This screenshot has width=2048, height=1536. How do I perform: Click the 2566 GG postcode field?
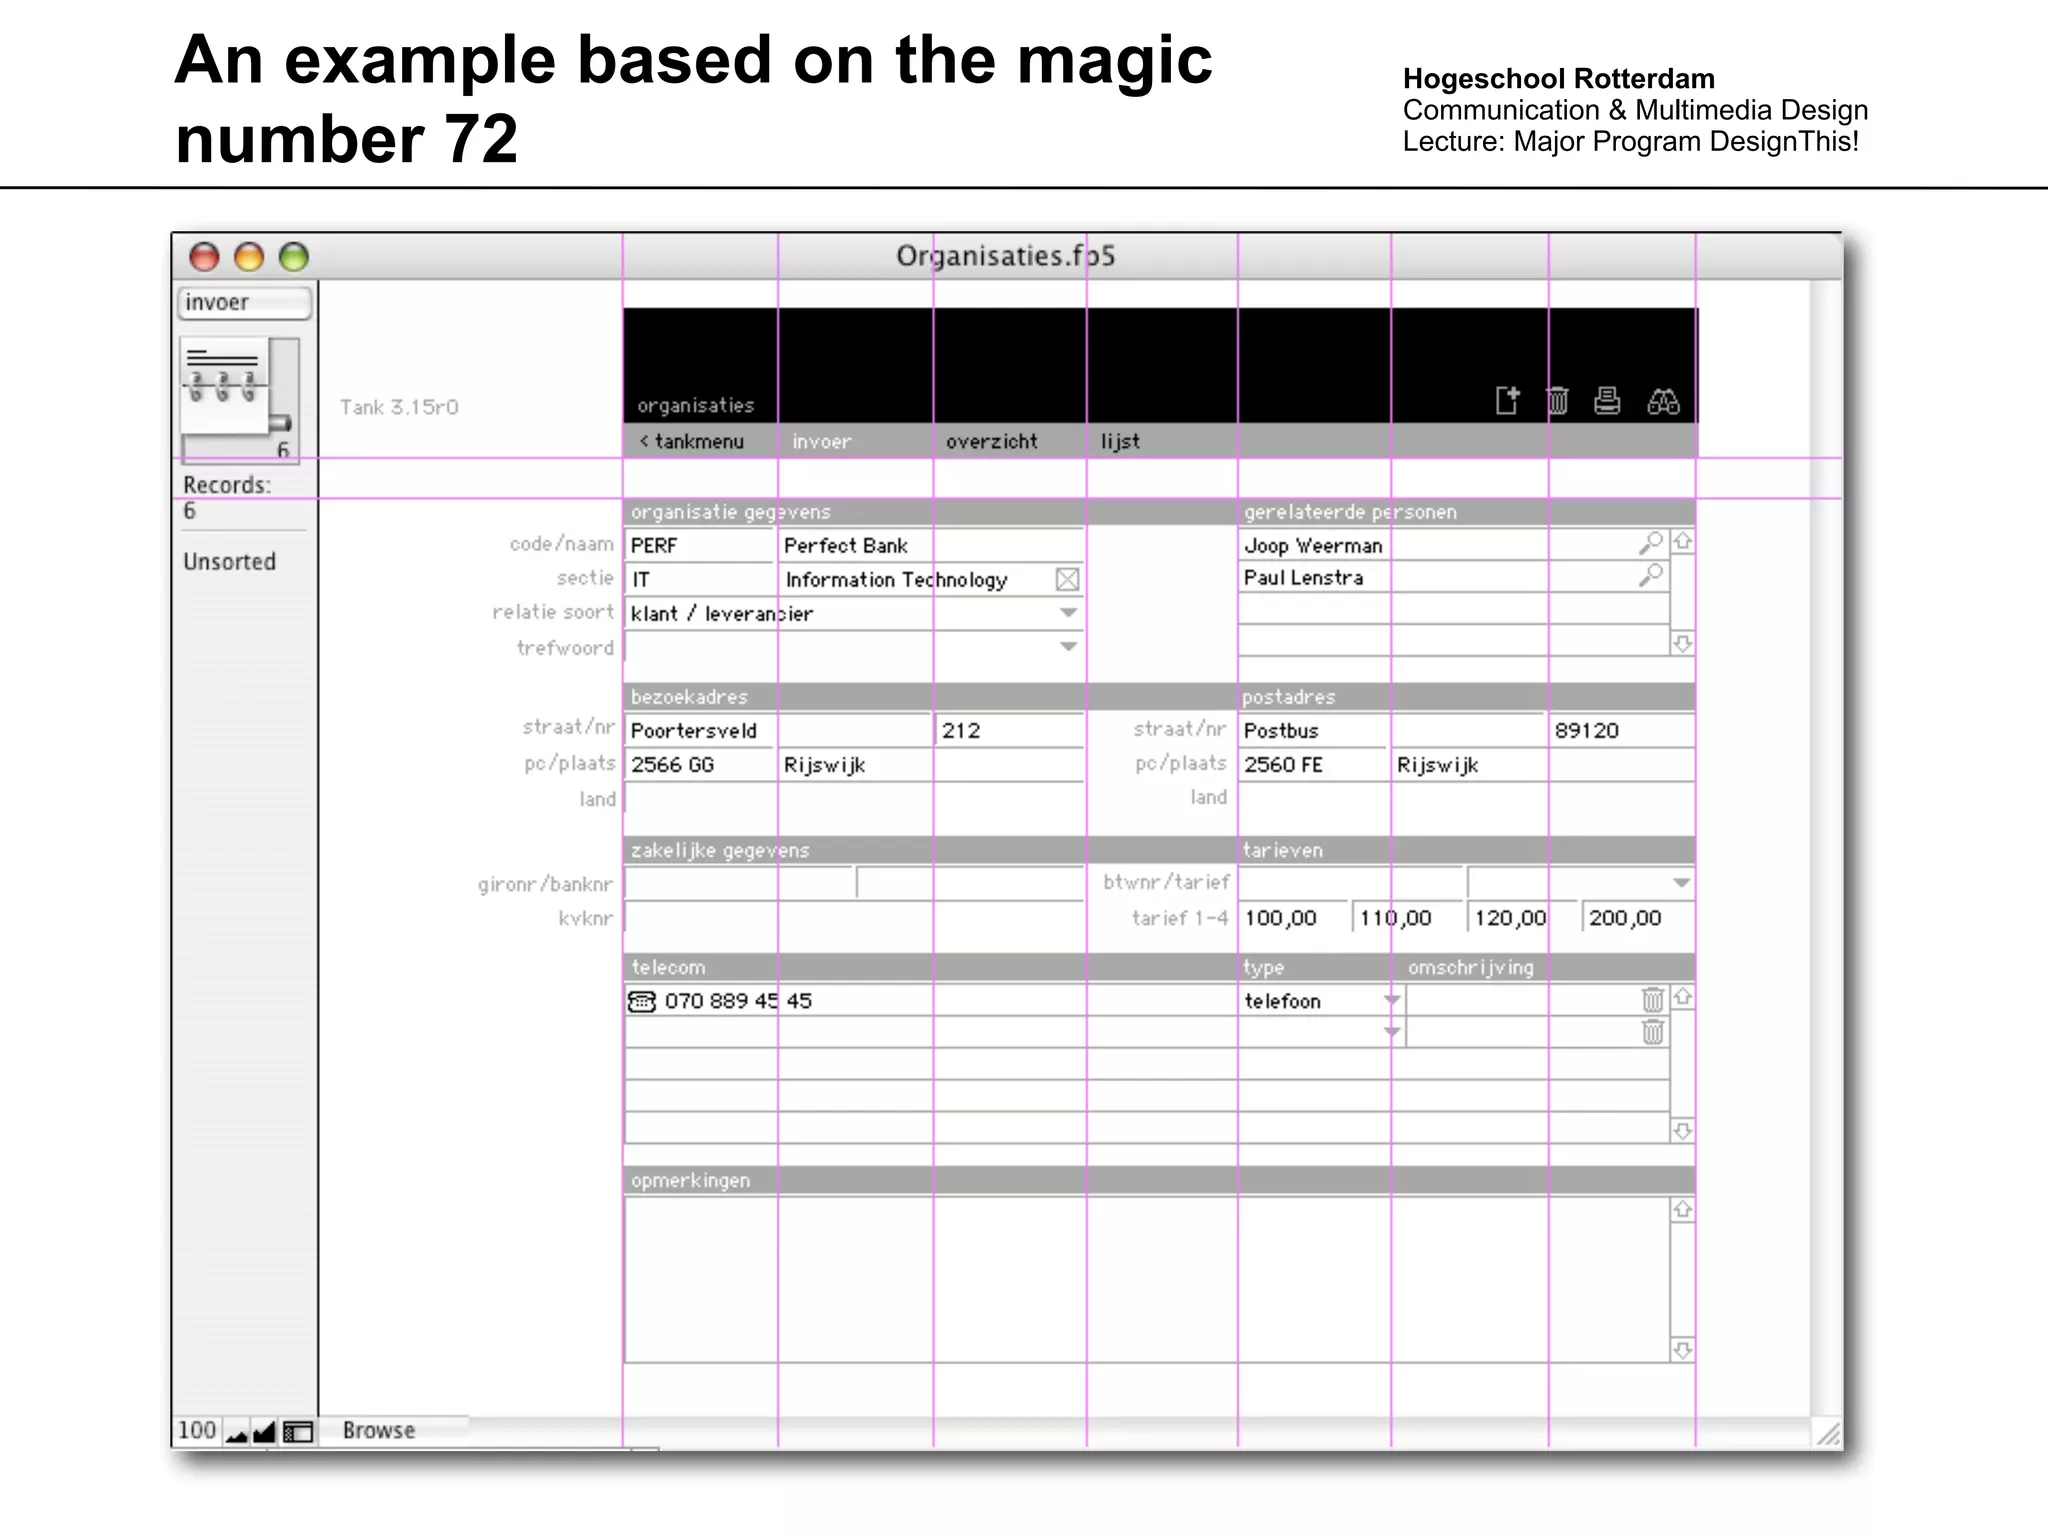tap(700, 764)
